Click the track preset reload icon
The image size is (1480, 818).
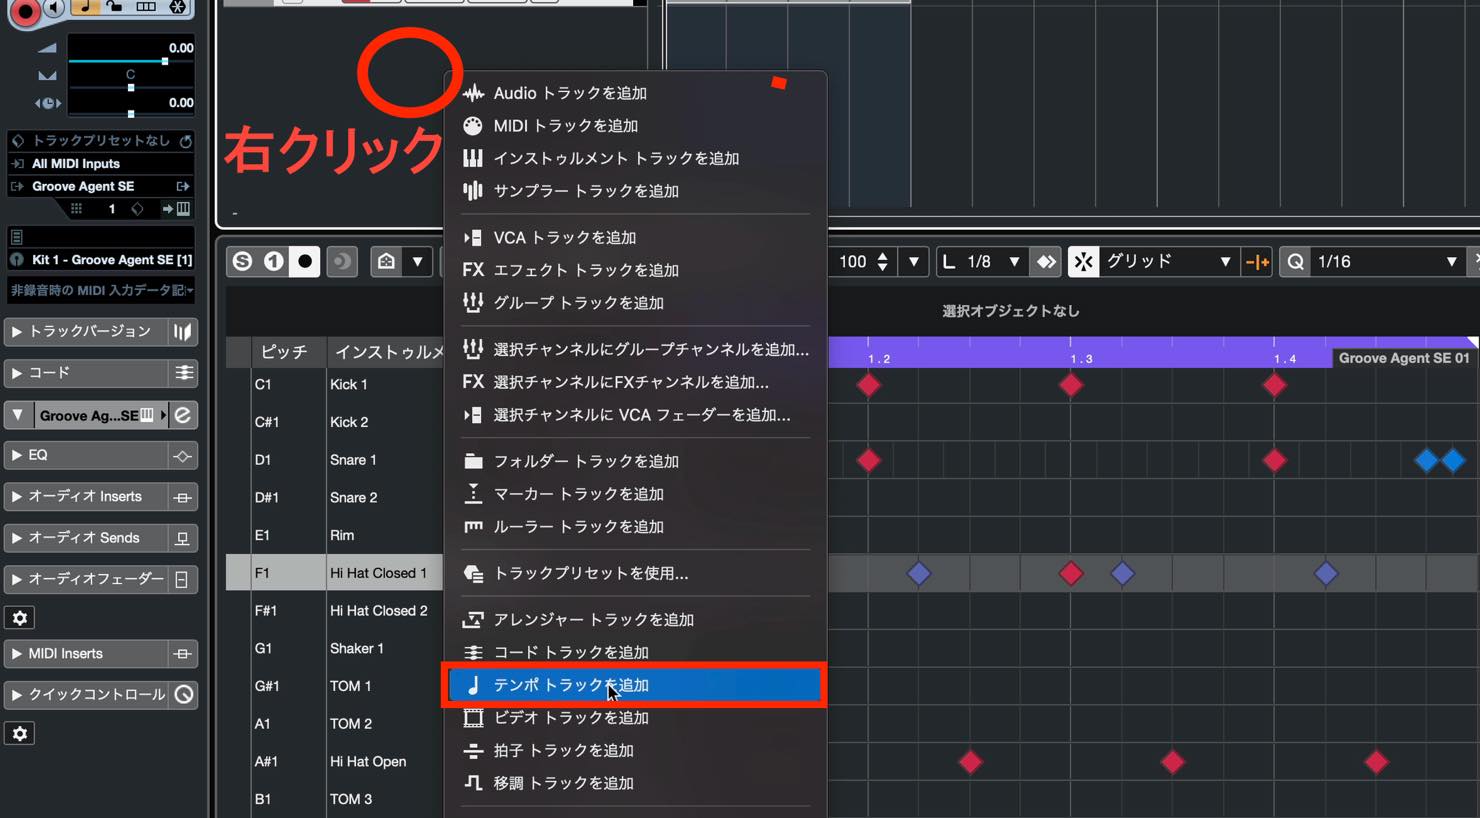(x=185, y=141)
